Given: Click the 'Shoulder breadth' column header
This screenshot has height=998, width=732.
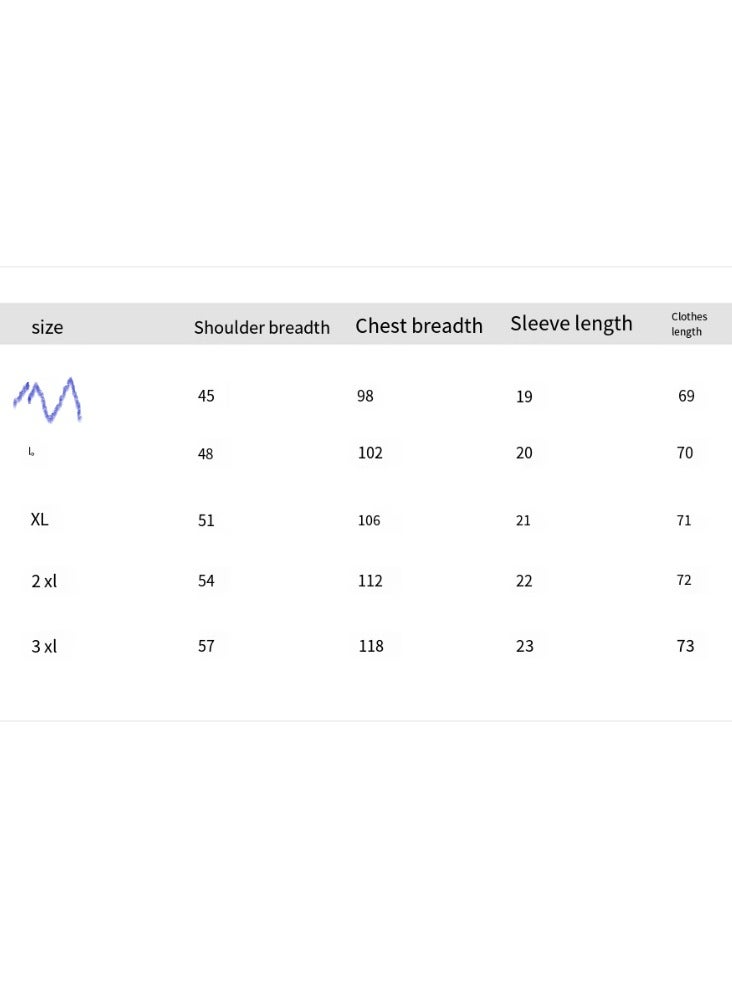Looking at the screenshot, I should click(262, 327).
